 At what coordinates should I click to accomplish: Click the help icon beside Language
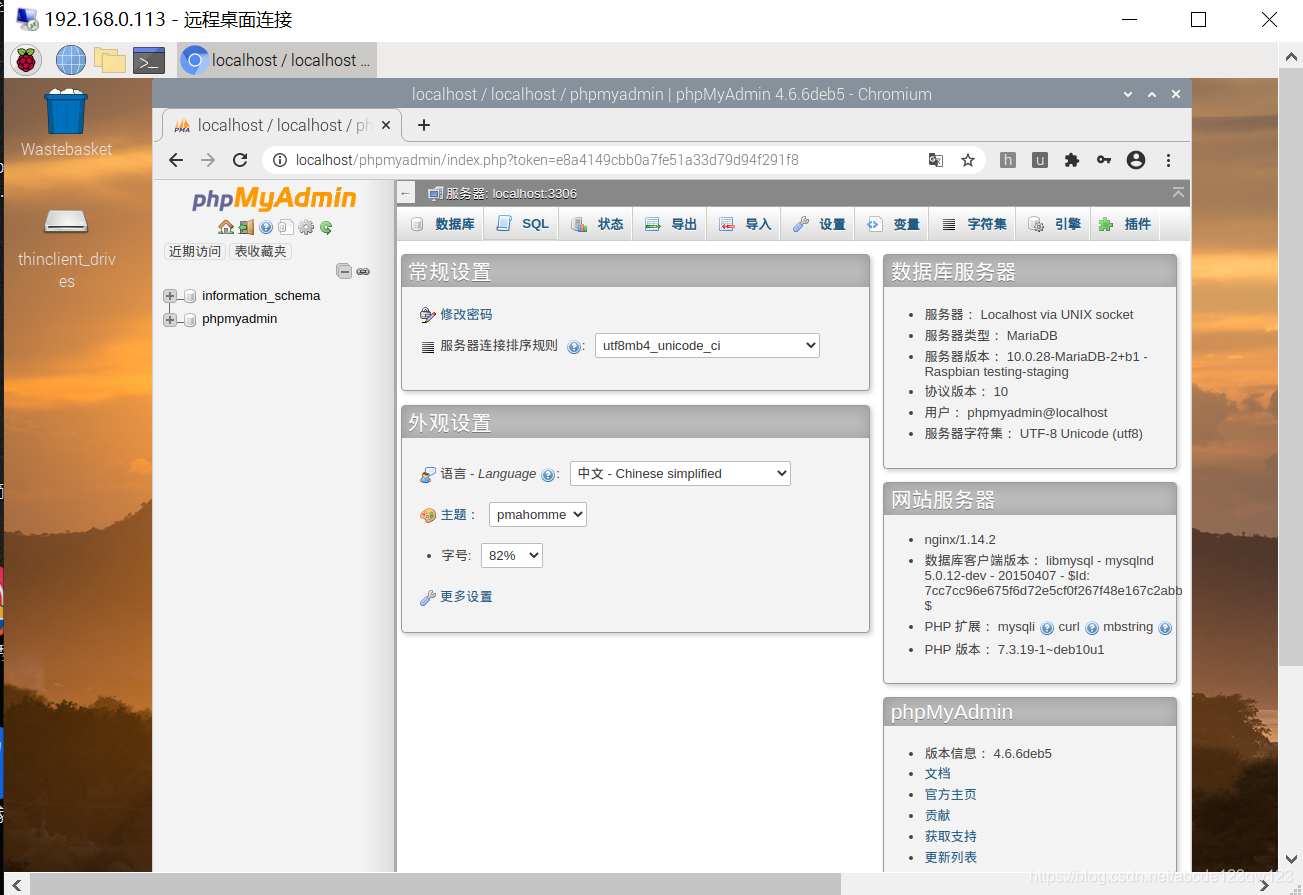click(548, 475)
